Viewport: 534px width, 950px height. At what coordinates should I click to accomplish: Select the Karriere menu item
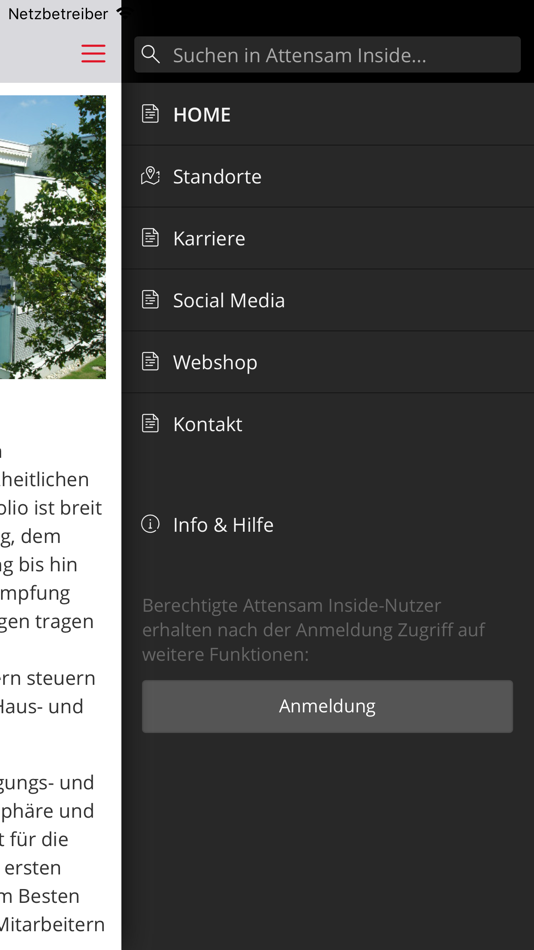[x=328, y=238]
